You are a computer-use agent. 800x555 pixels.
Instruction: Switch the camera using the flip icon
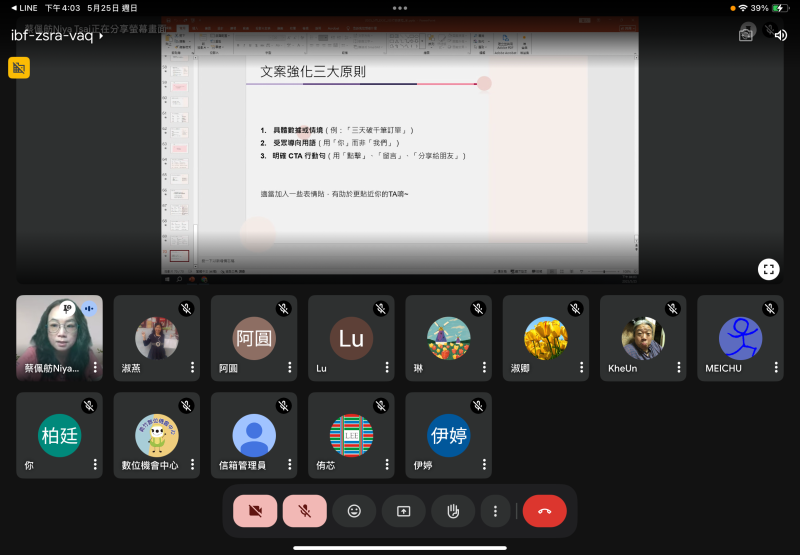(746, 34)
